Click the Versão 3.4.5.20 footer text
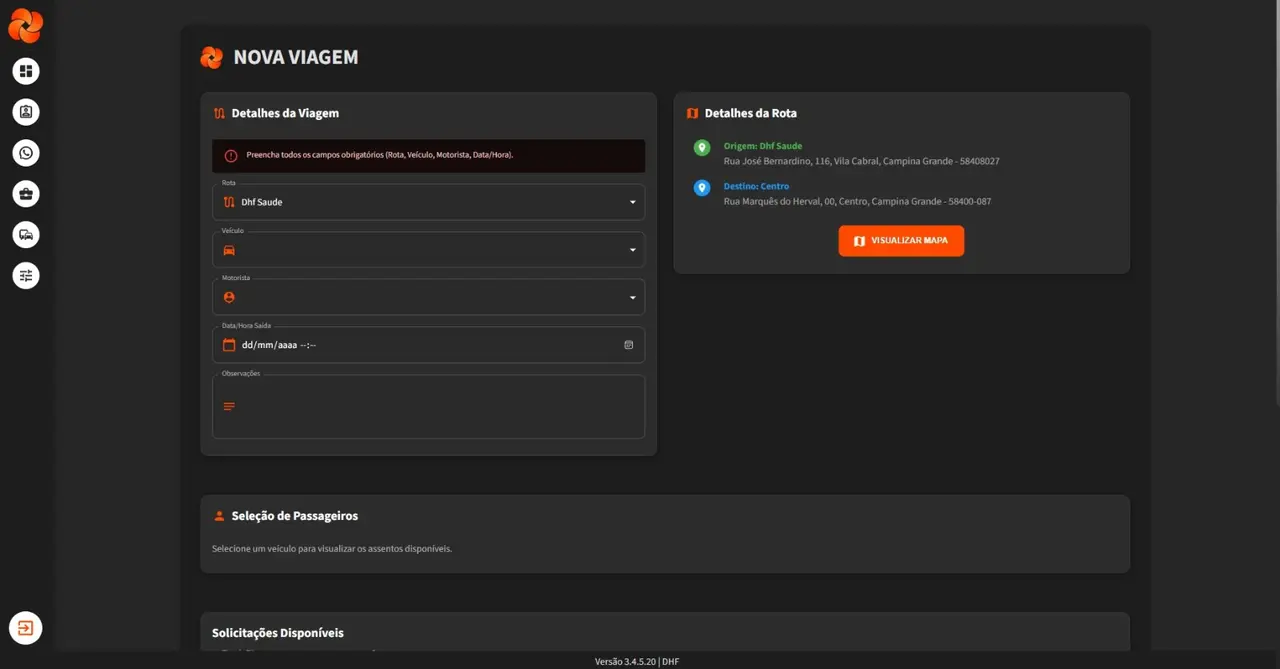This screenshot has height=669, width=1280. tap(637, 661)
